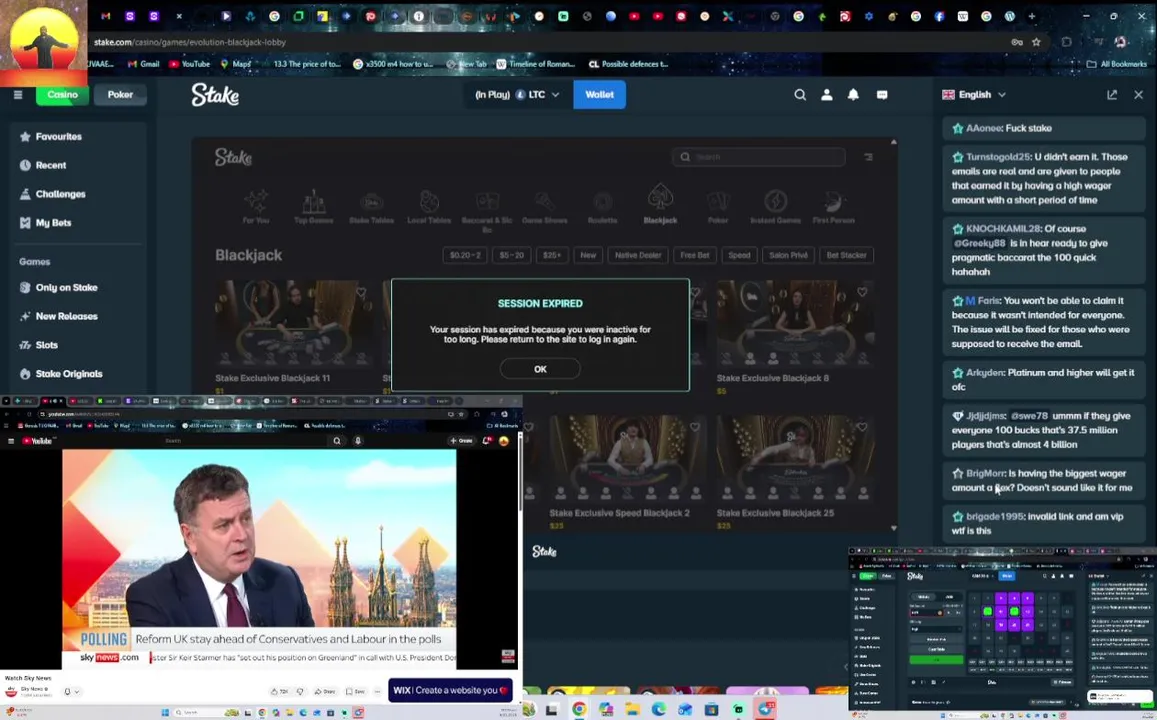Click OK on Session Expired dialog
1157x720 pixels.
(540, 369)
